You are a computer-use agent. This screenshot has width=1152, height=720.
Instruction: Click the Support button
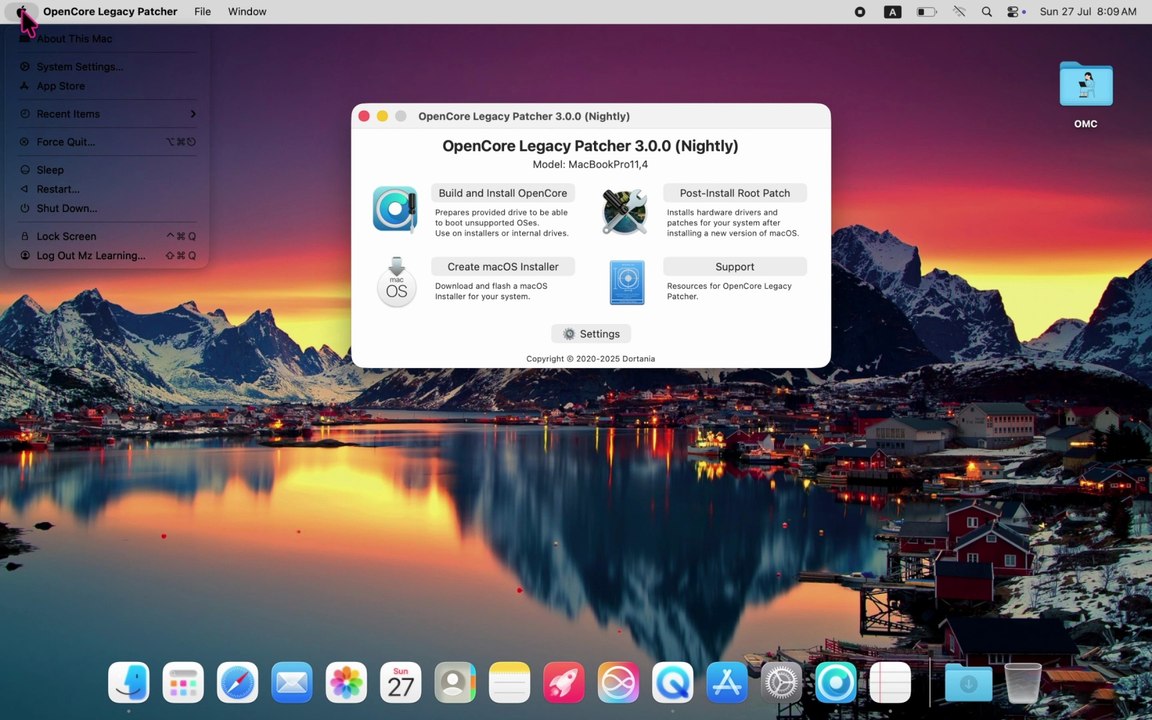pos(735,266)
